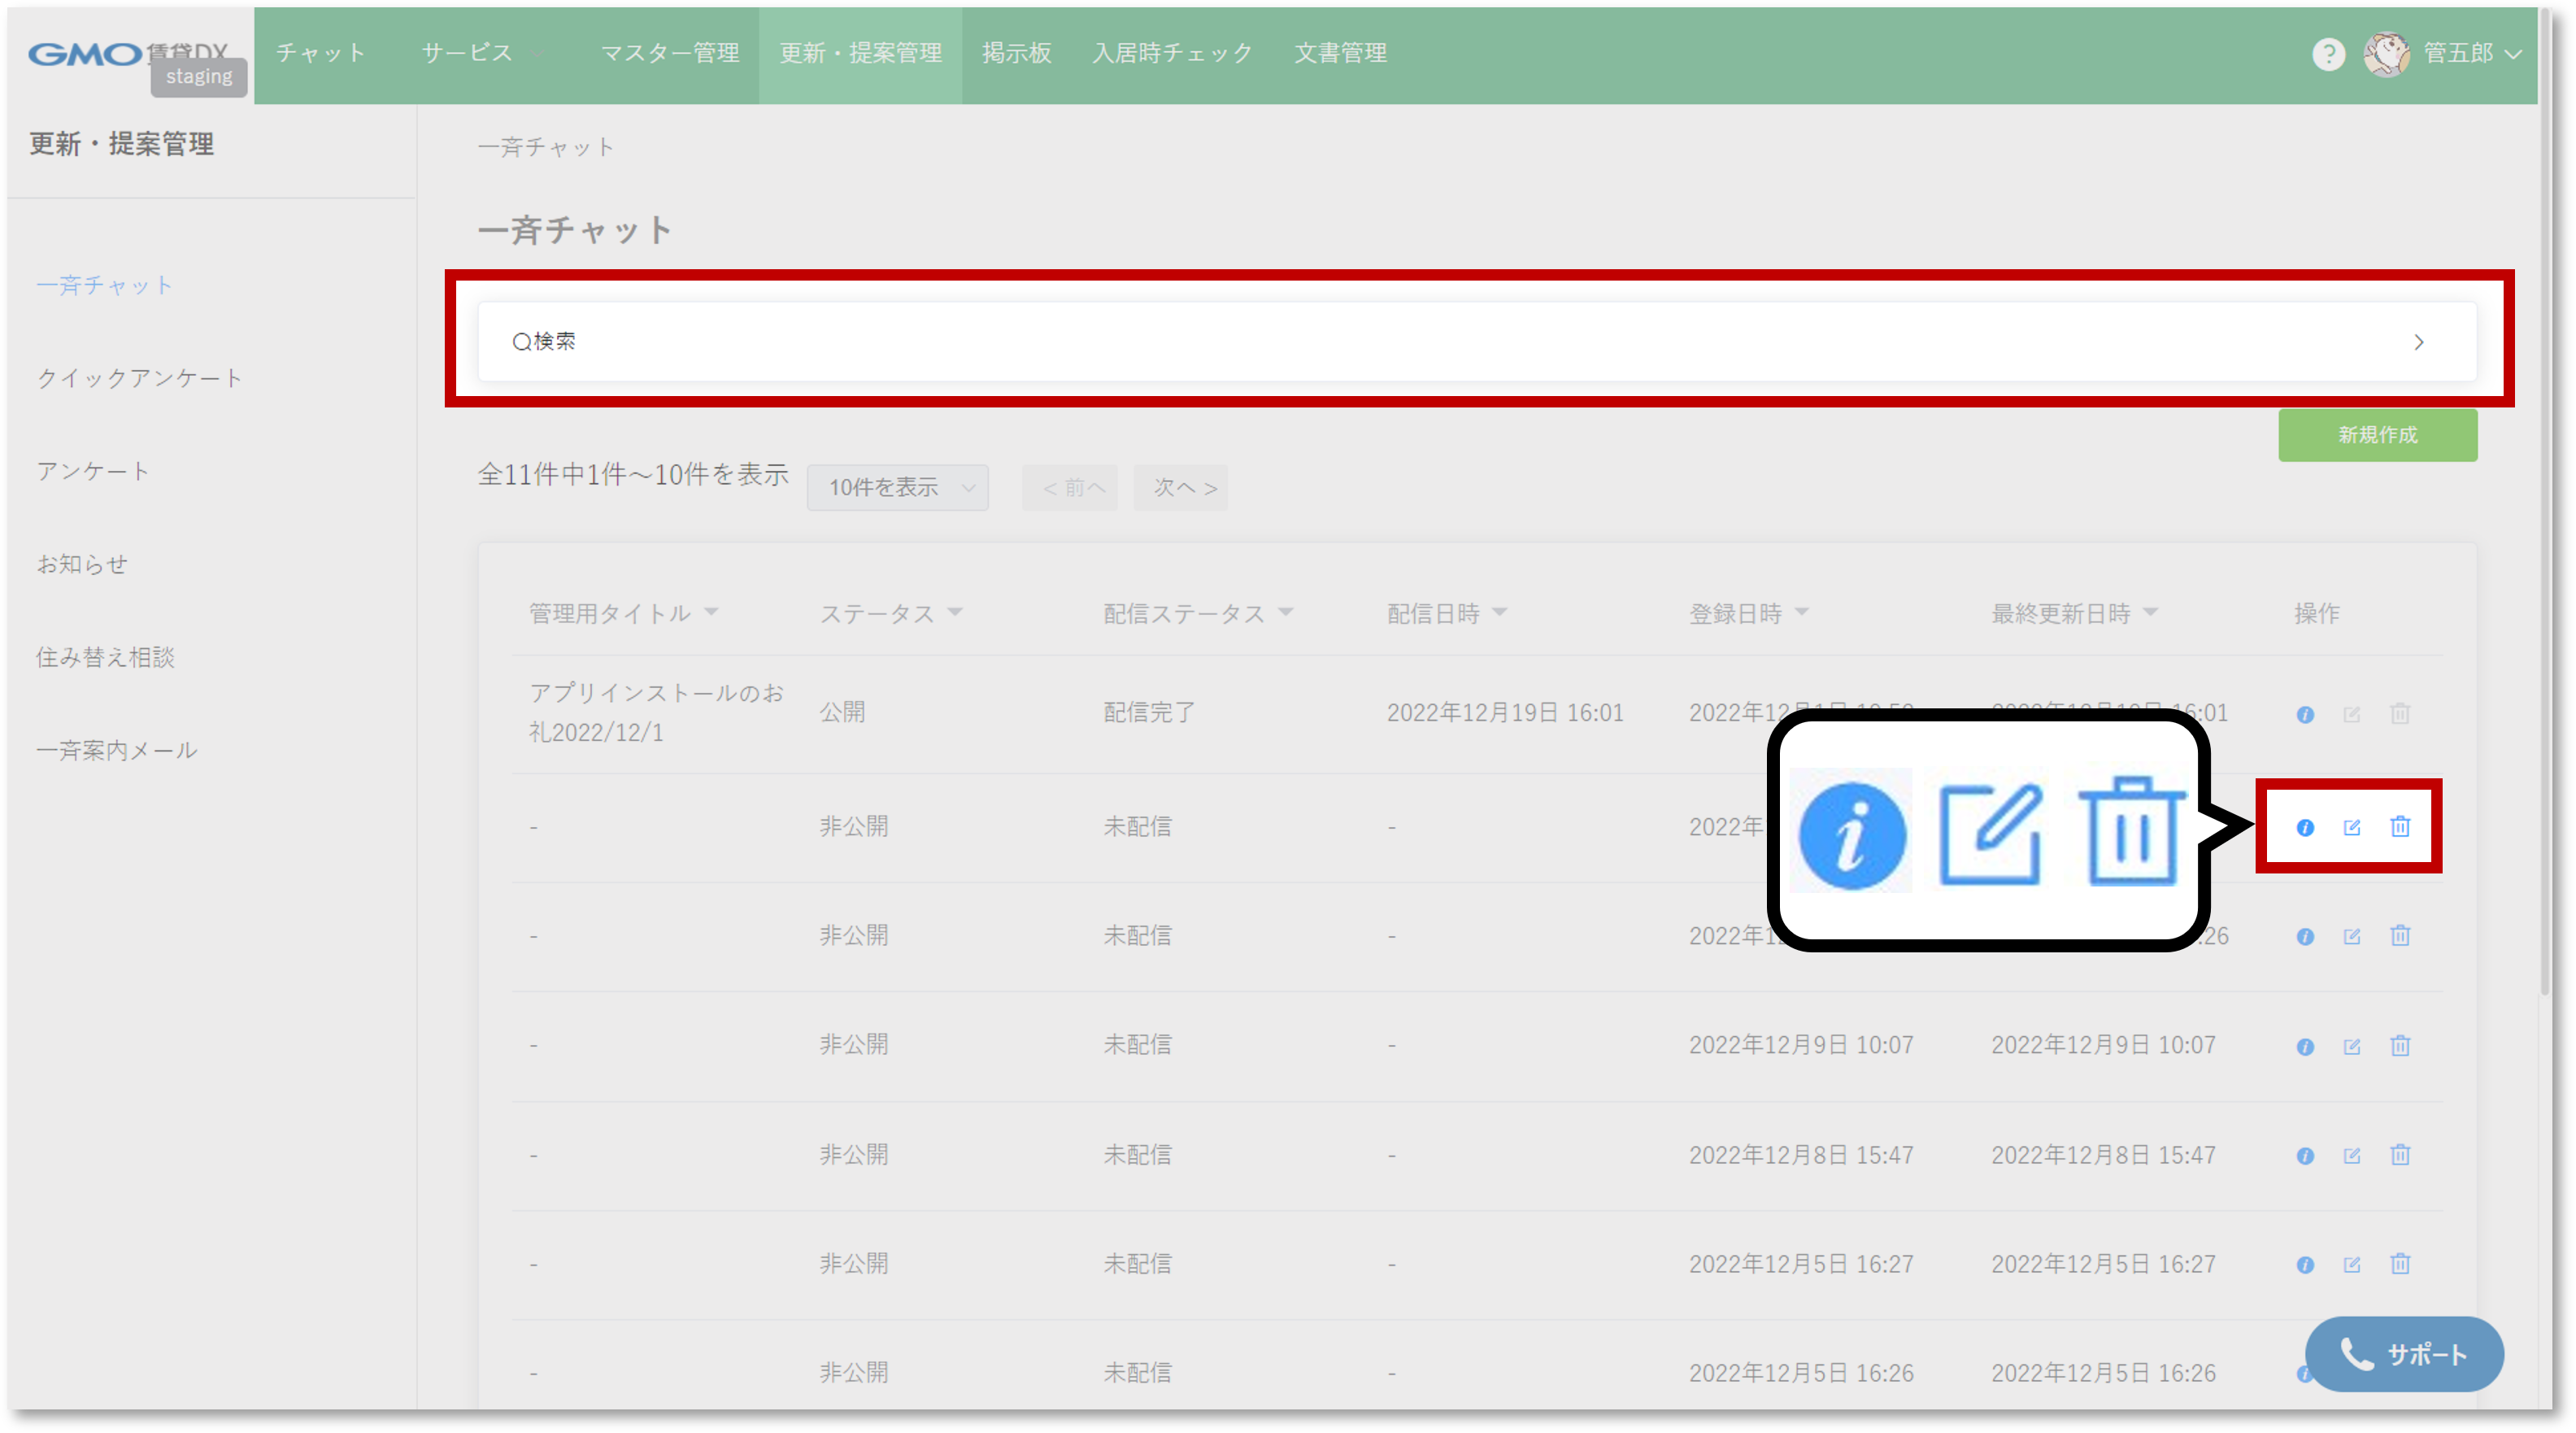Open 一斉案内メール in the sidebar
2576x1433 pixels.
pyautogui.click(x=116, y=750)
